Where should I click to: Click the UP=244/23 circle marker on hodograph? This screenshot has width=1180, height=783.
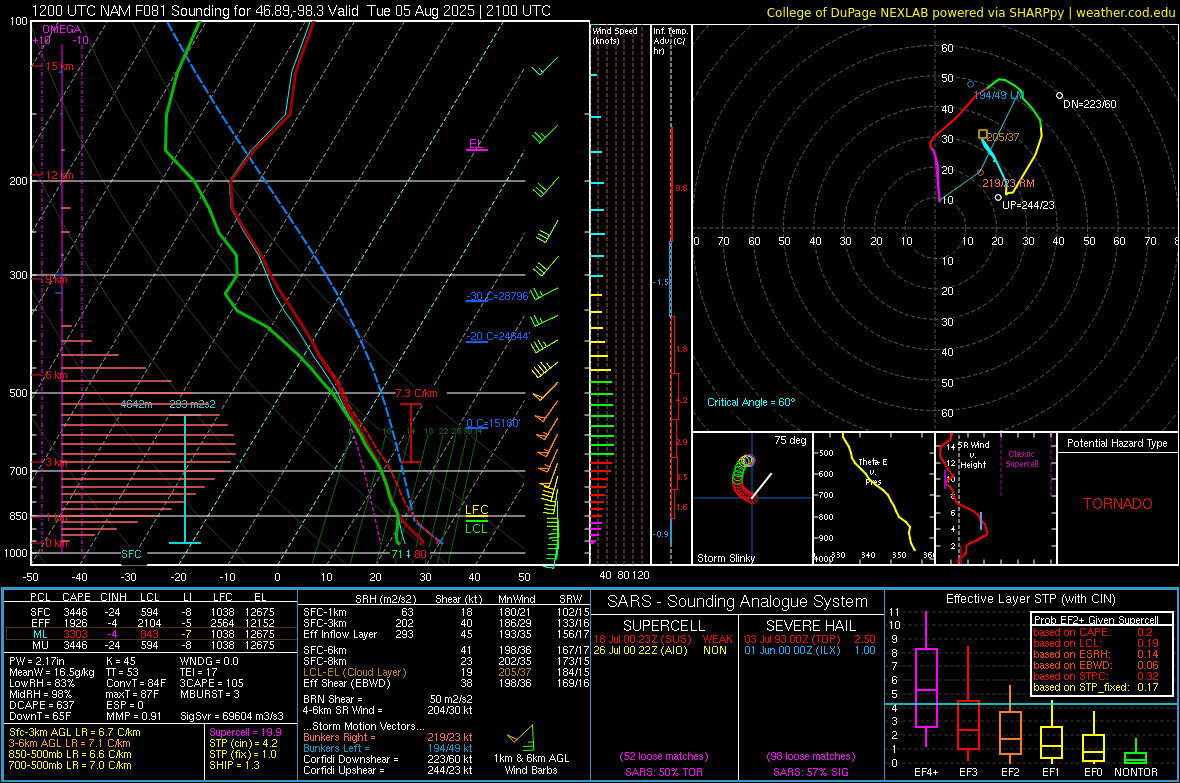(x=999, y=198)
